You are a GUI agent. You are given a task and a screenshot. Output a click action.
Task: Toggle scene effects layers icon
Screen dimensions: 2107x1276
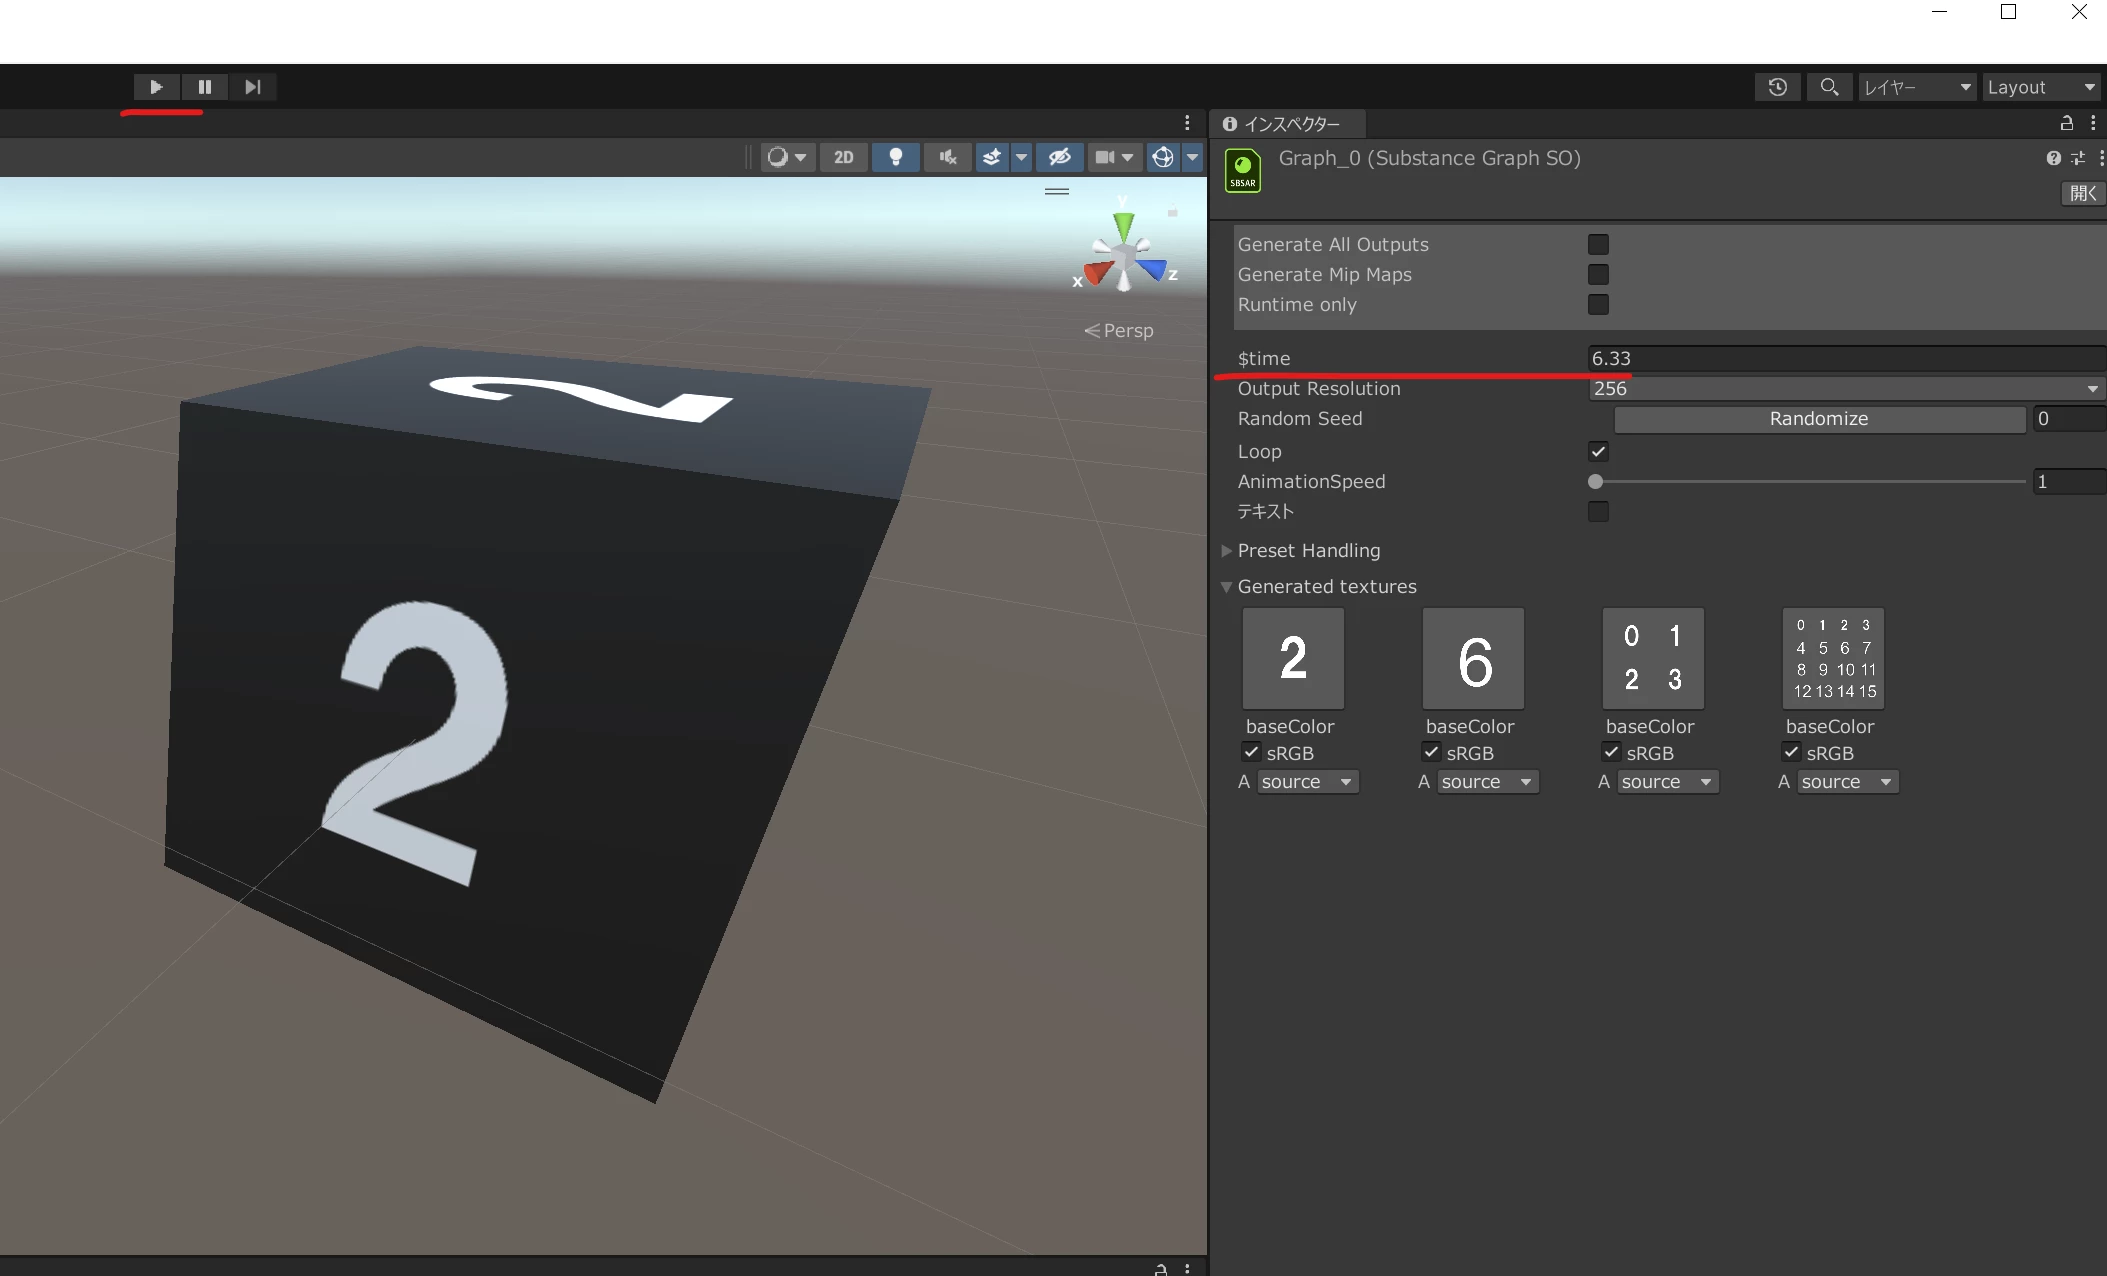pyautogui.click(x=992, y=157)
